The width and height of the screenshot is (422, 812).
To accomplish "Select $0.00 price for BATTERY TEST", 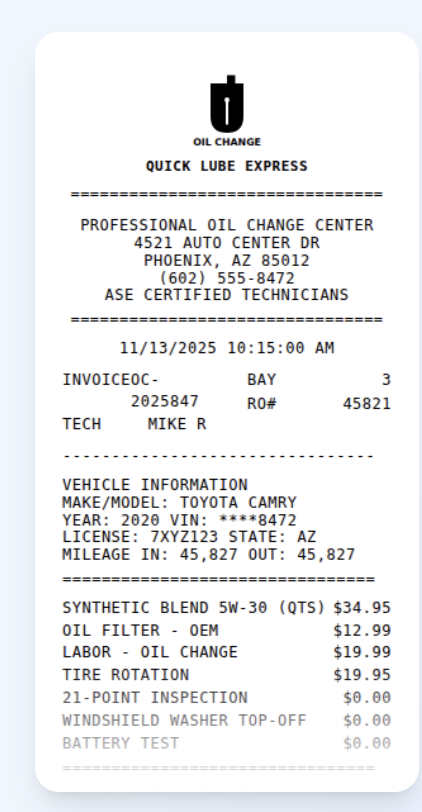I will pyautogui.click(x=367, y=744).
